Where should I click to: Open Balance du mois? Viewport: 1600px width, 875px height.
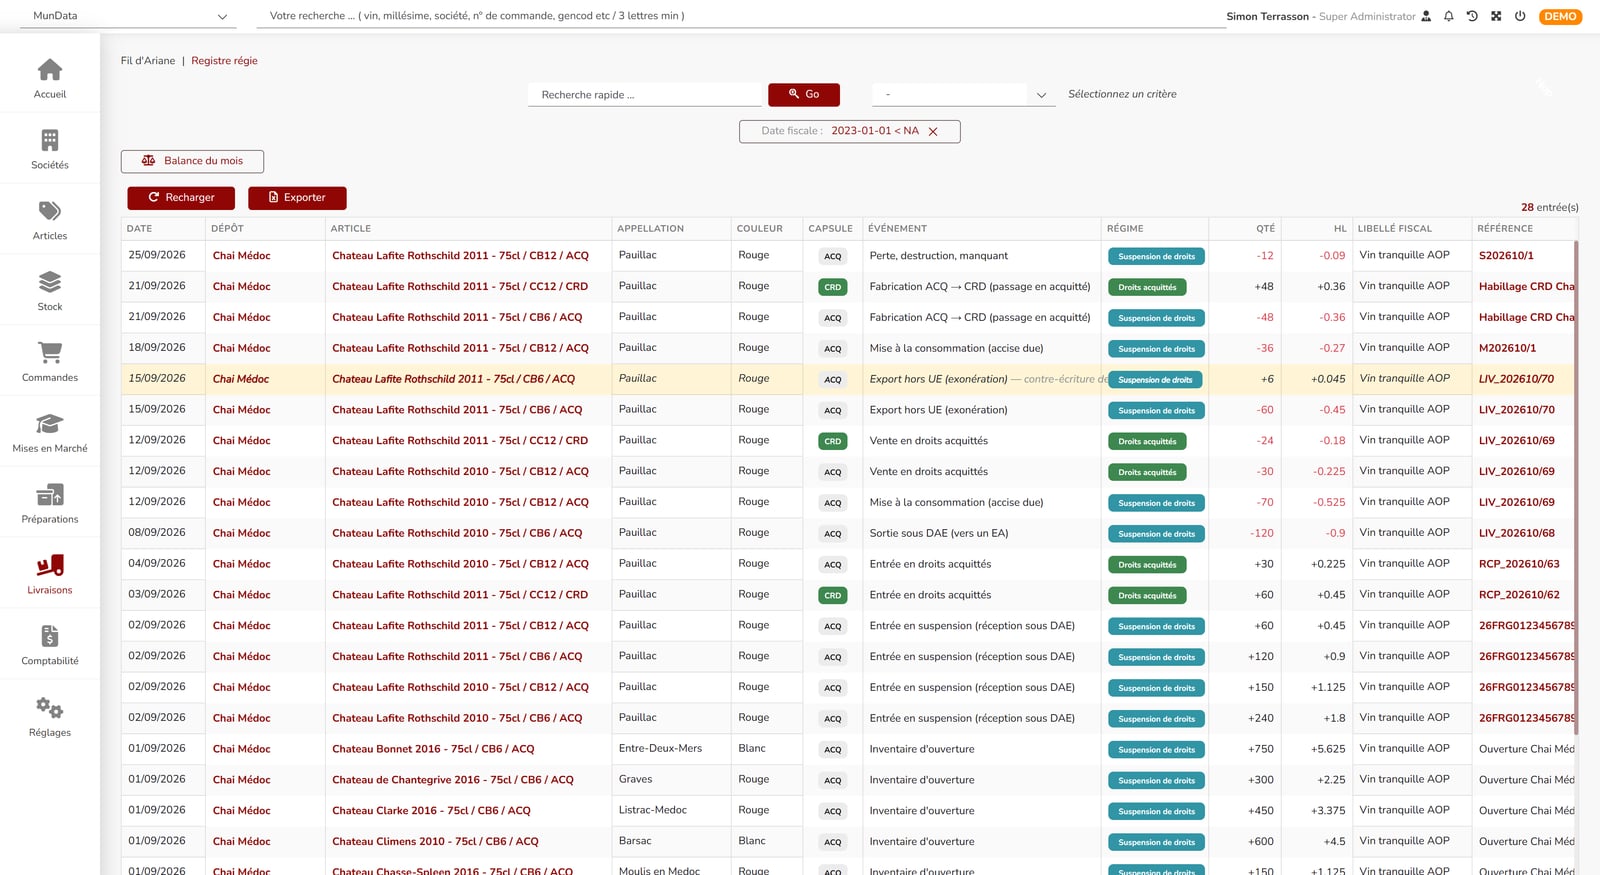[192, 161]
